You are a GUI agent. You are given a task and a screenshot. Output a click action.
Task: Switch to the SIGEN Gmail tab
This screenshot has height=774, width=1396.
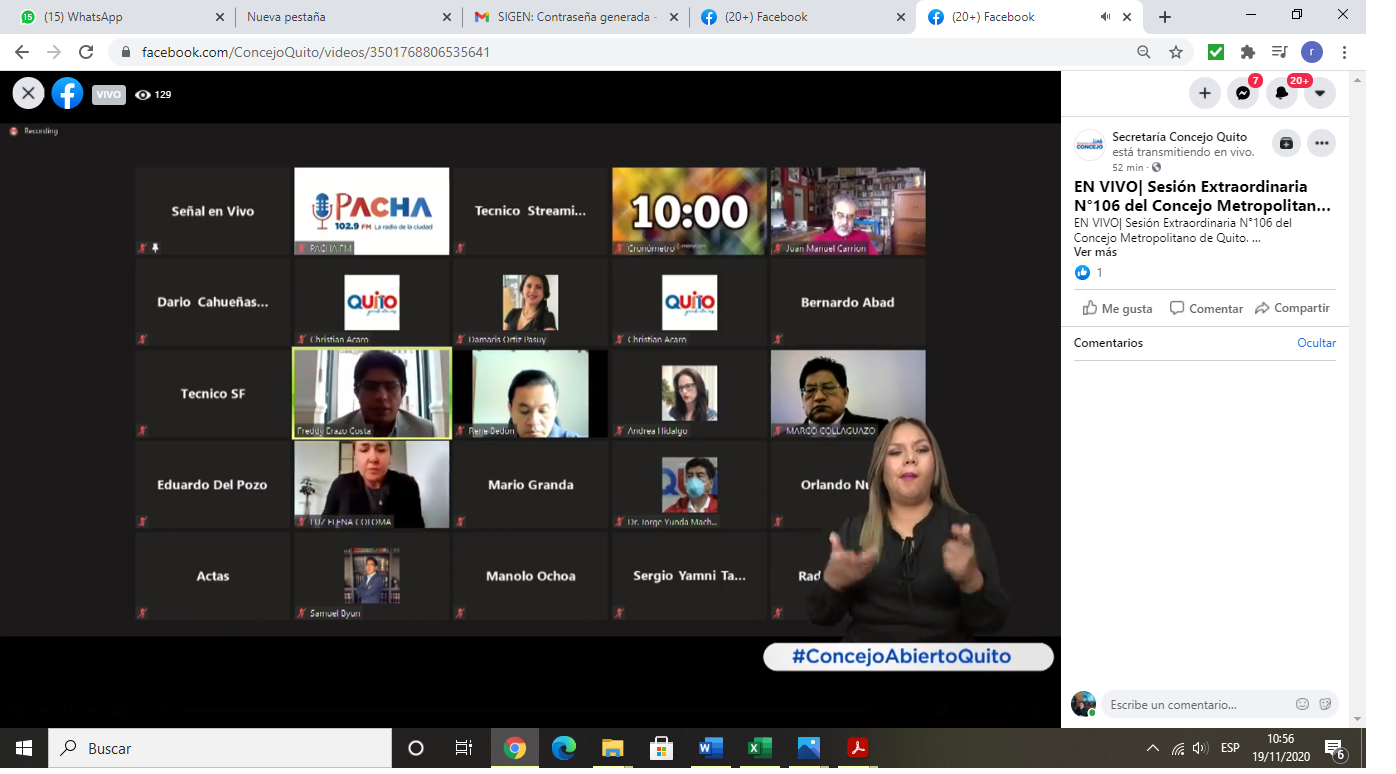575,17
